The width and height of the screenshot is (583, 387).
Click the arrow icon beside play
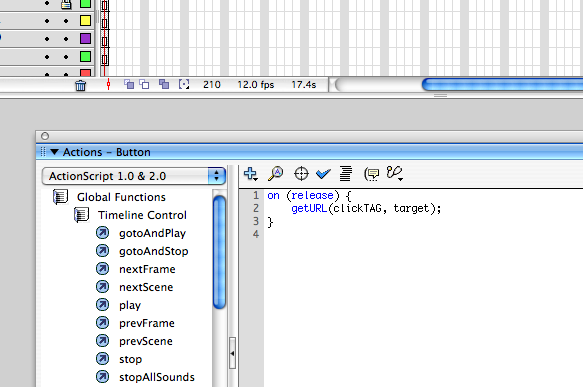coord(103,305)
